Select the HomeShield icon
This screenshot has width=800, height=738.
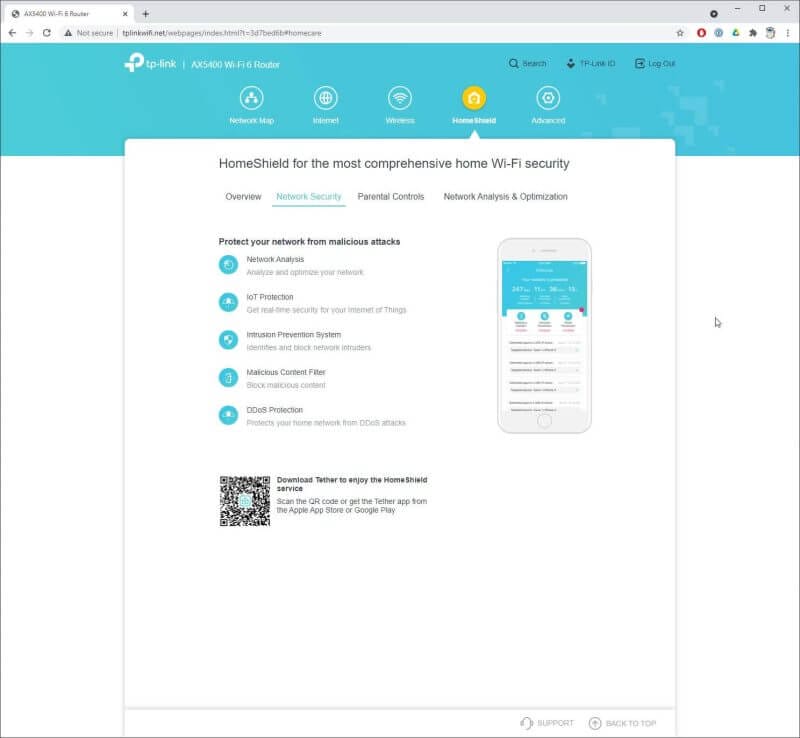tap(474, 98)
